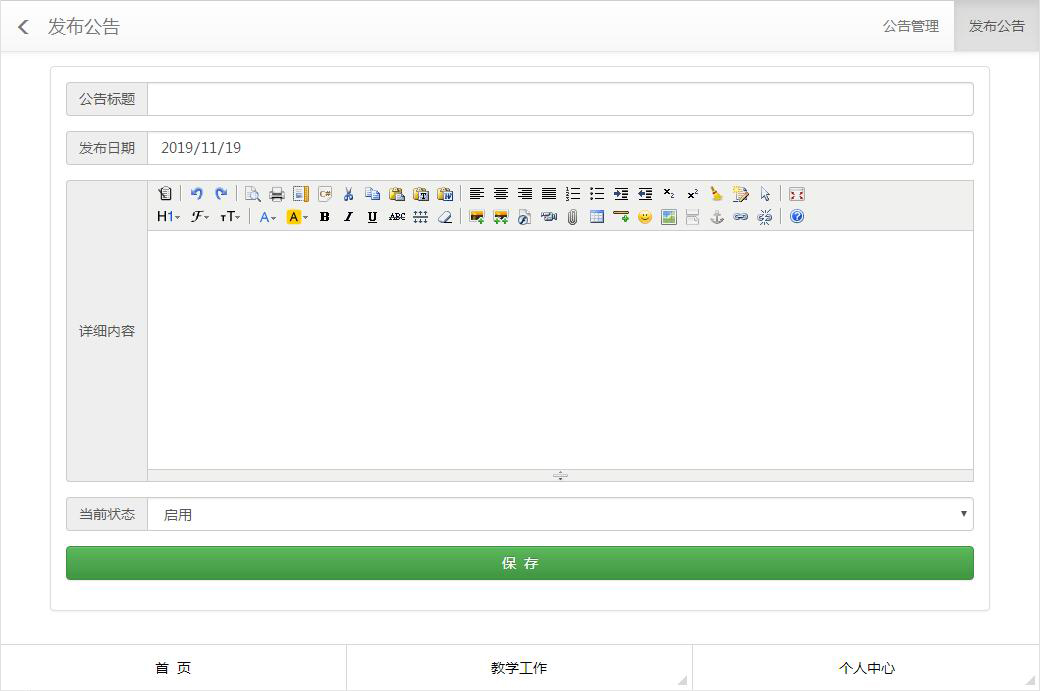Click the print icon in editor
This screenshot has width=1040, height=691.
[x=277, y=194]
